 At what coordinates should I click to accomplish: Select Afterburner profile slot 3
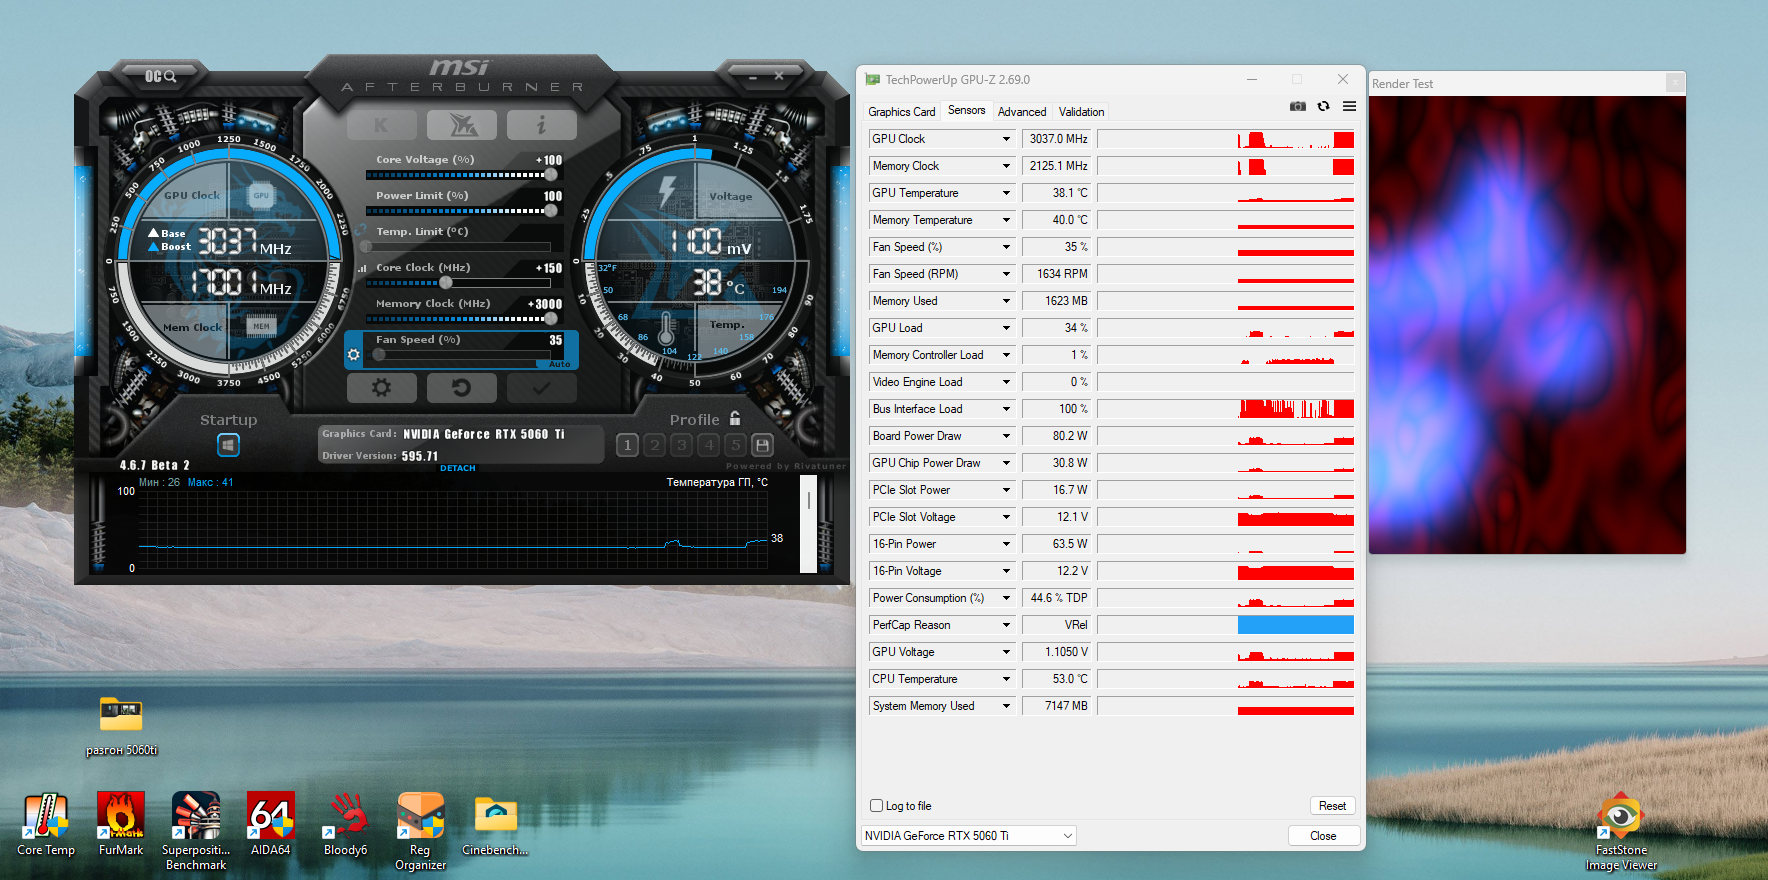tap(681, 445)
